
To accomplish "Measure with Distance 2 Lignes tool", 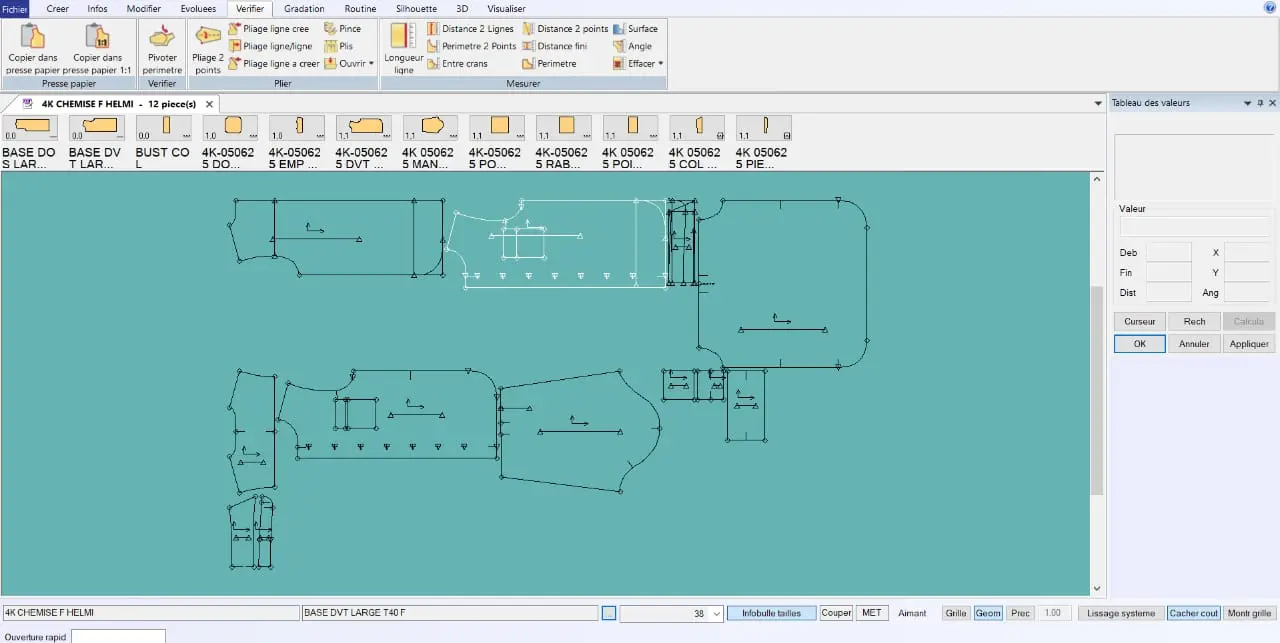I will [470, 29].
